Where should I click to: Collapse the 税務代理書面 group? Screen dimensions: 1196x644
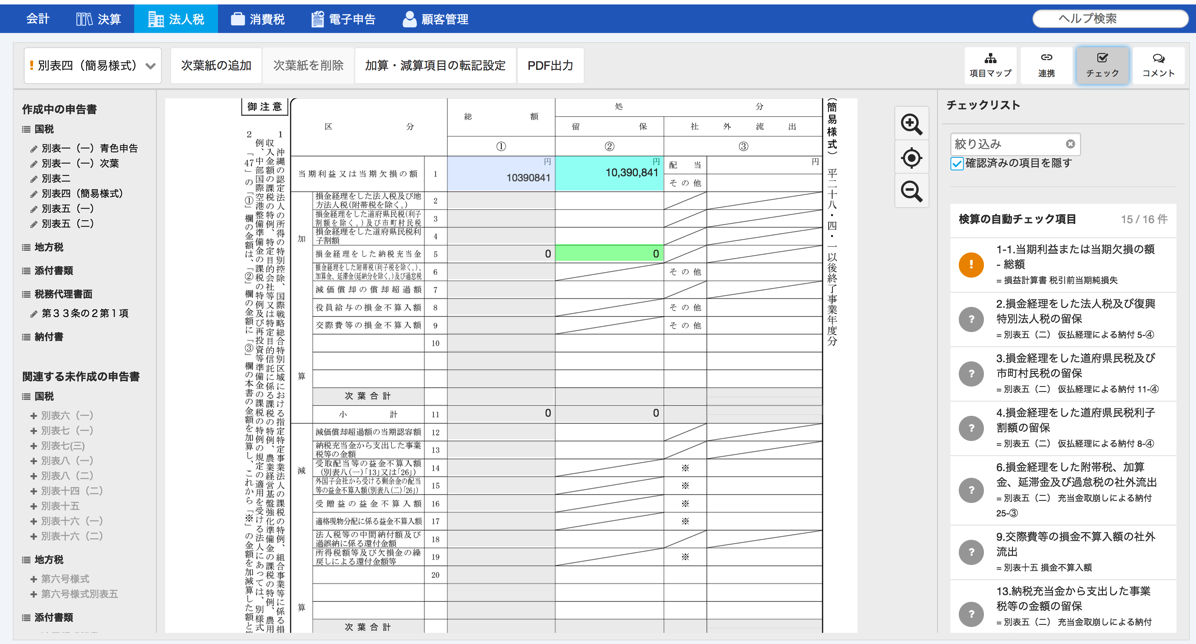click(57, 294)
